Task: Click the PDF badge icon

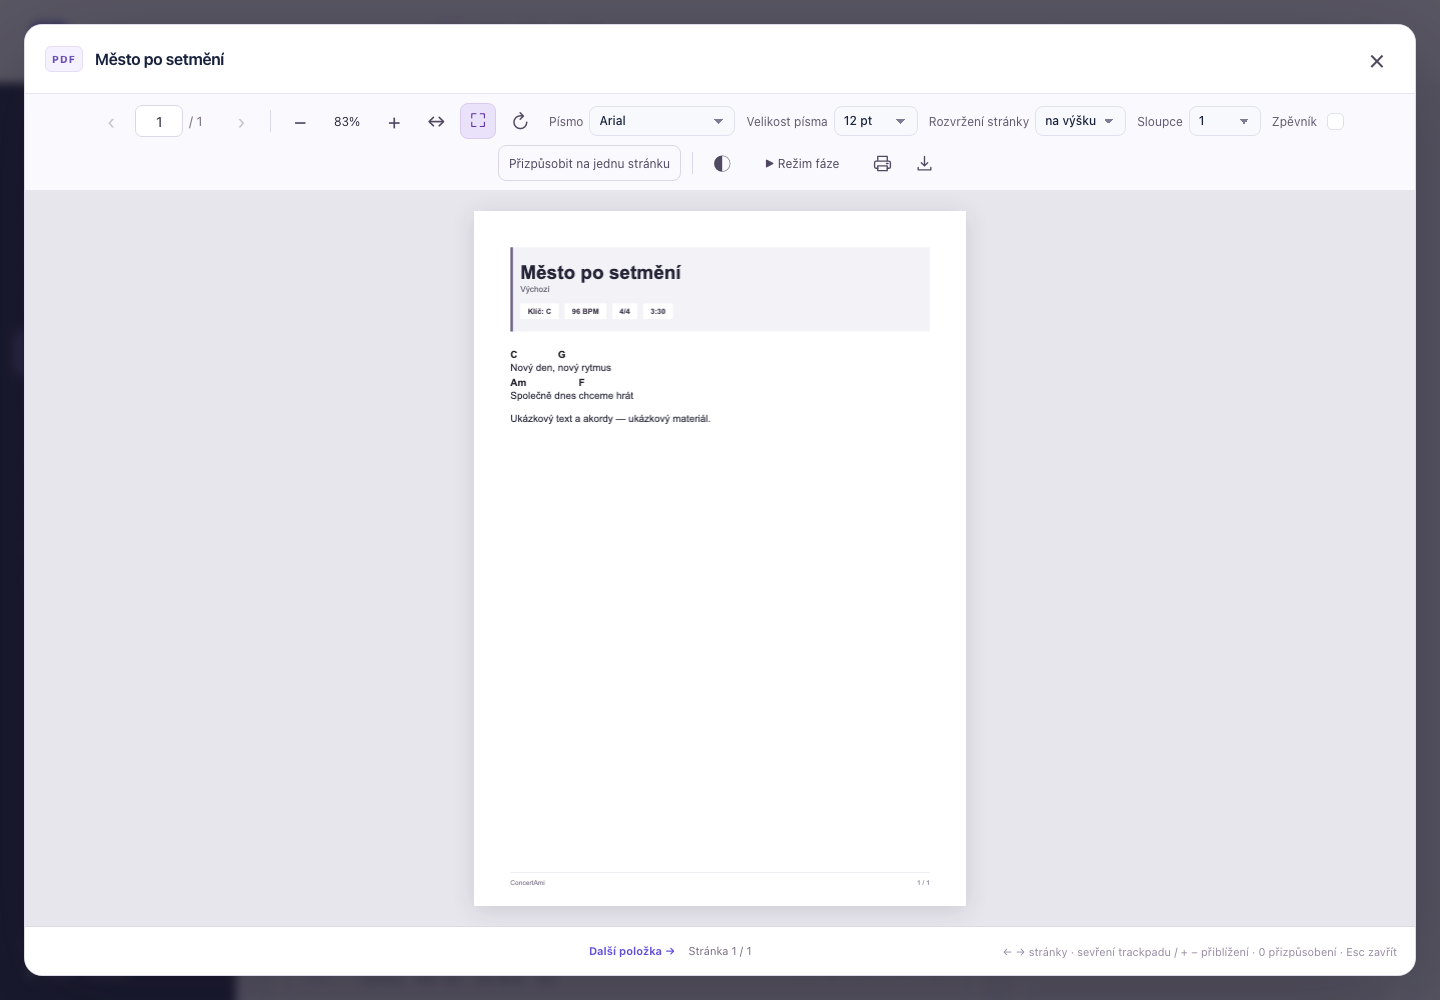Action: (x=64, y=59)
